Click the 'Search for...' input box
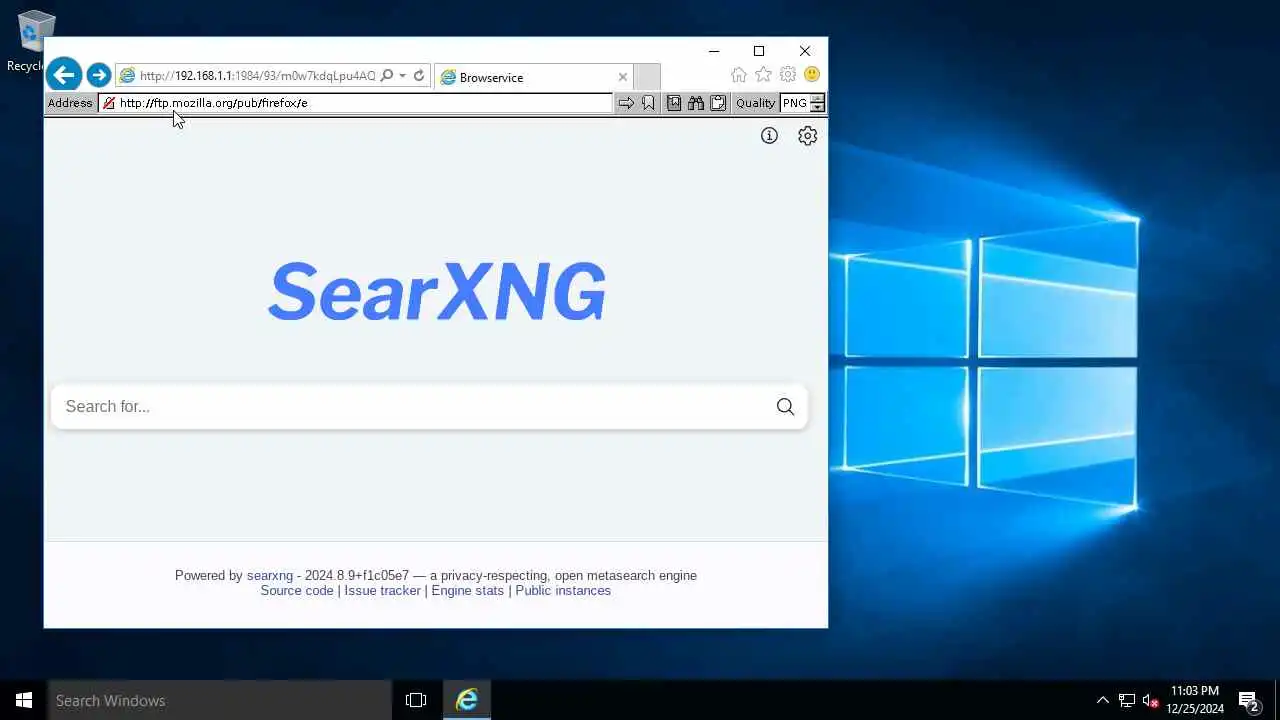 pyautogui.click(x=410, y=406)
